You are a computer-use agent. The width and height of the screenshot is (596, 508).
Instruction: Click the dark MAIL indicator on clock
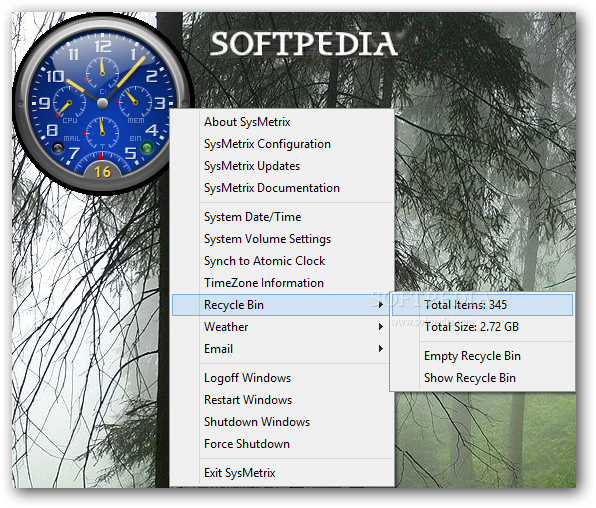pos(58,148)
